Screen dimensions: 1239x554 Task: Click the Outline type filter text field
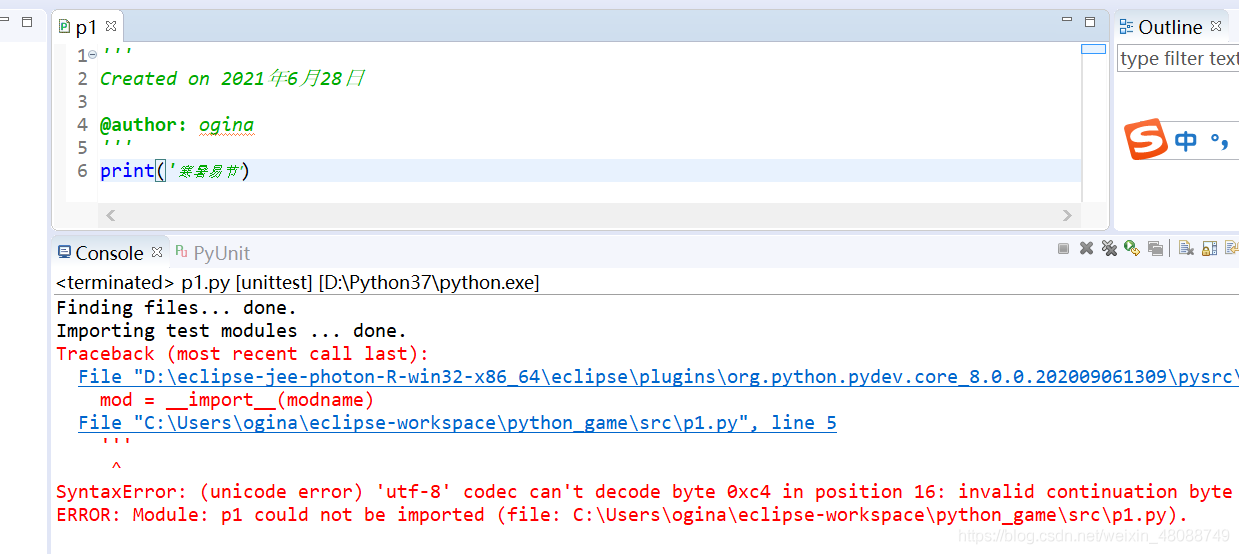1178,59
